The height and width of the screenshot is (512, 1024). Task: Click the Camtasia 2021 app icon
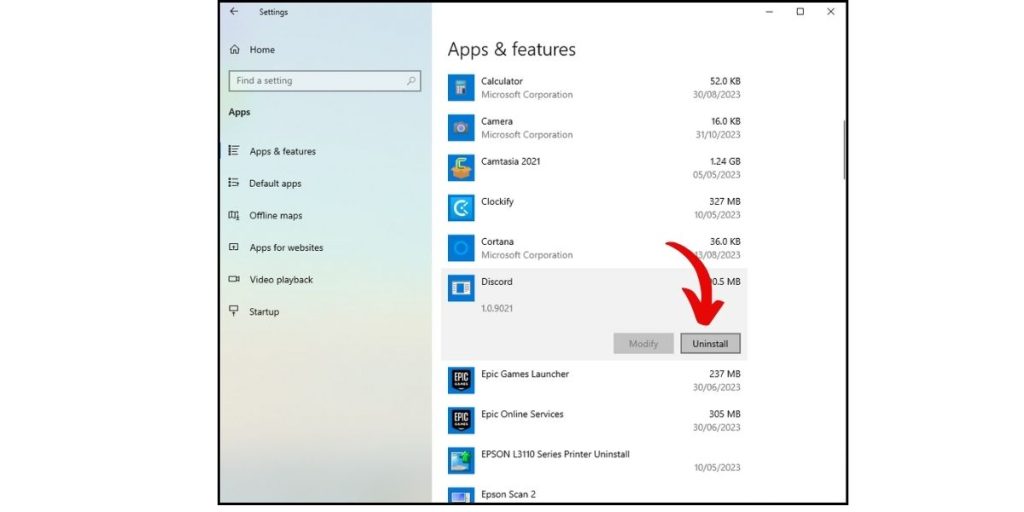point(461,168)
